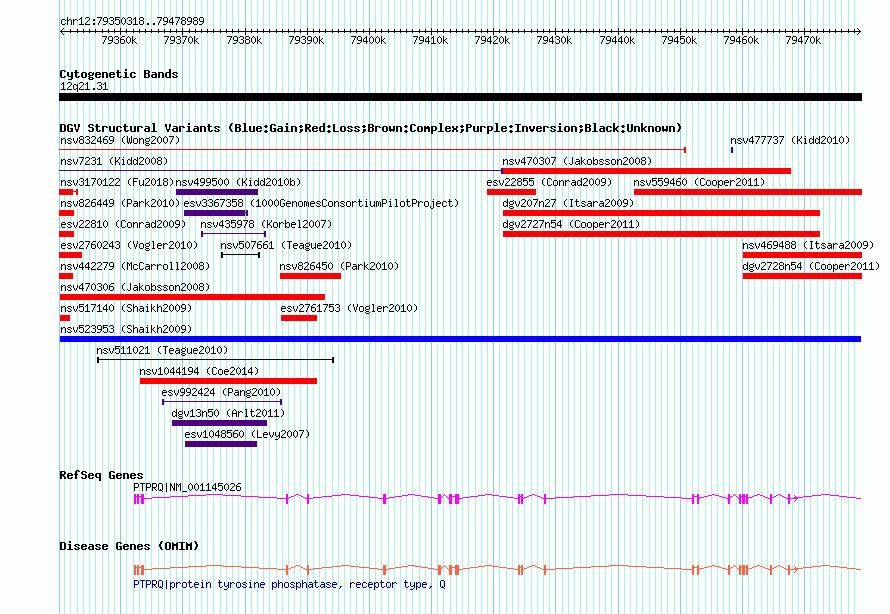Click the nsv507661 (Teague2010) label

pos(286,245)
